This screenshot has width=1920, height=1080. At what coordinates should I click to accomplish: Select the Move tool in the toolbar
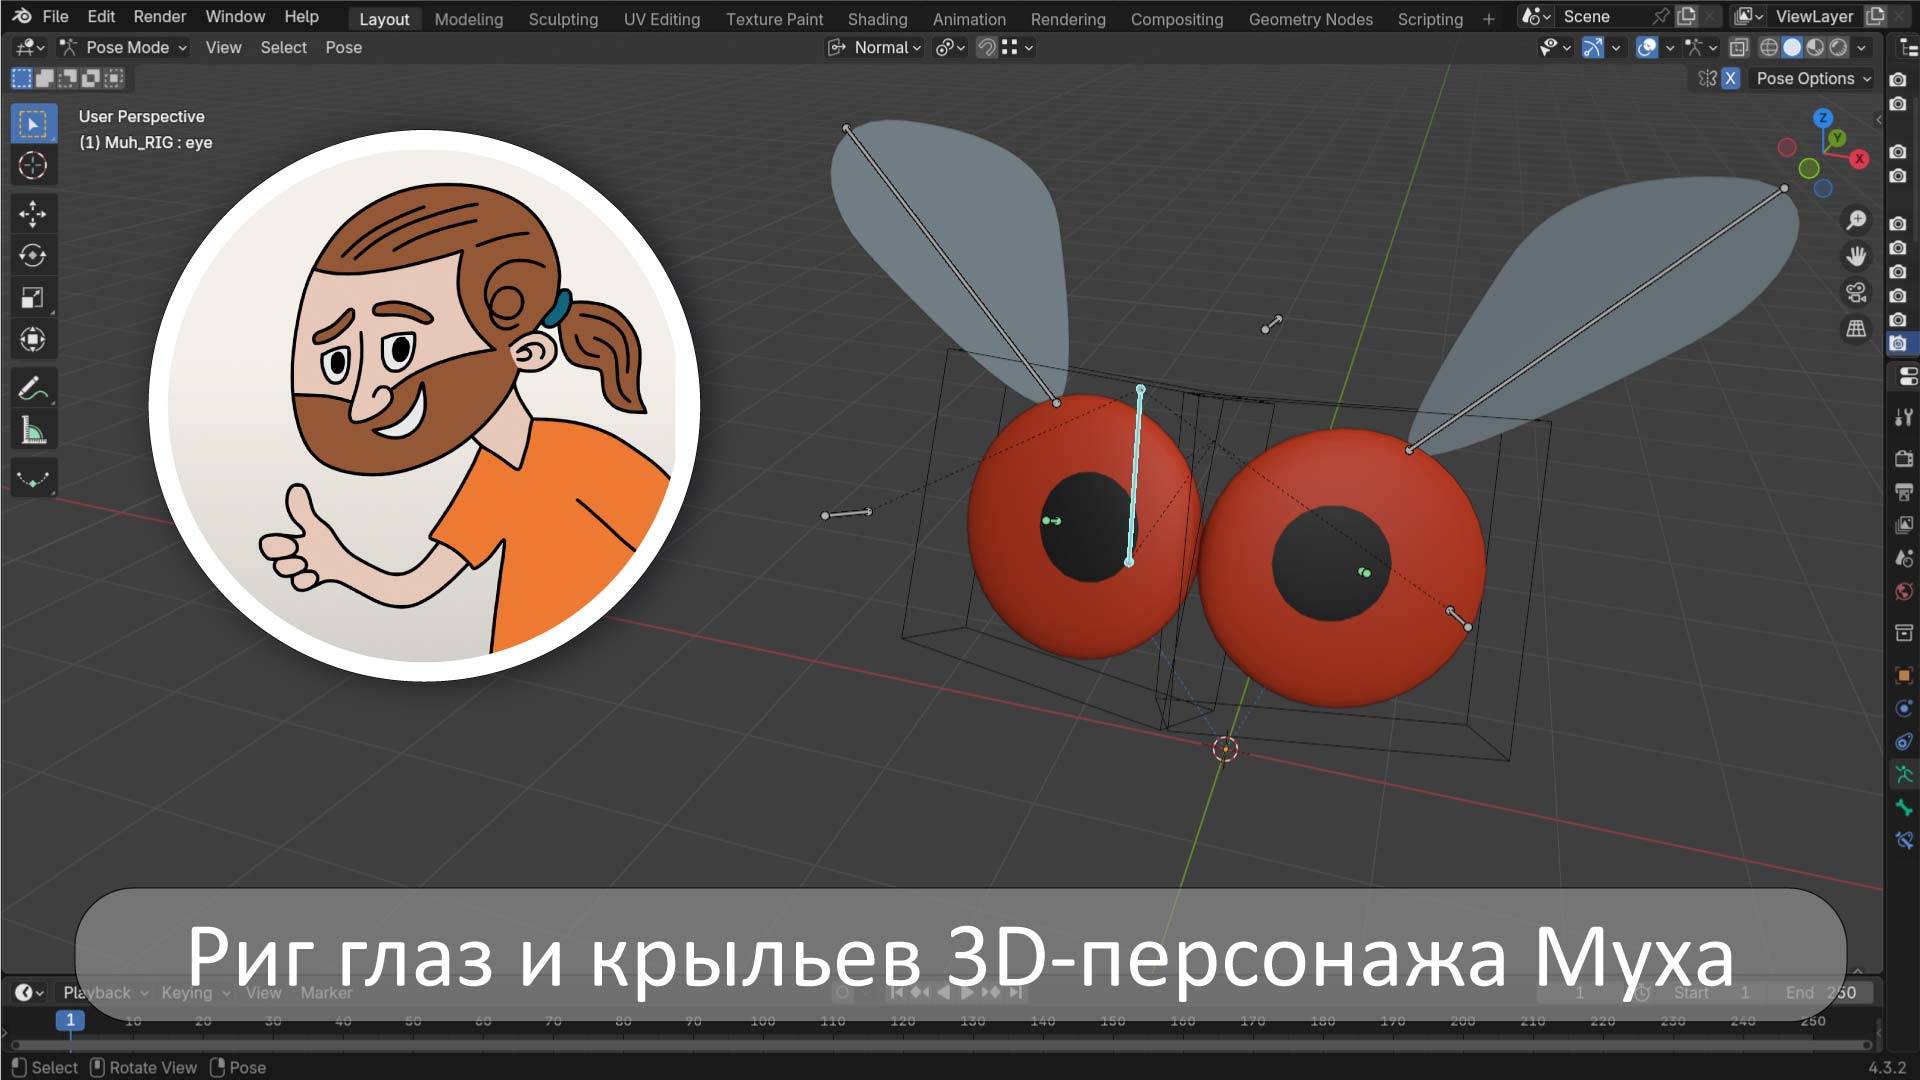33,214
